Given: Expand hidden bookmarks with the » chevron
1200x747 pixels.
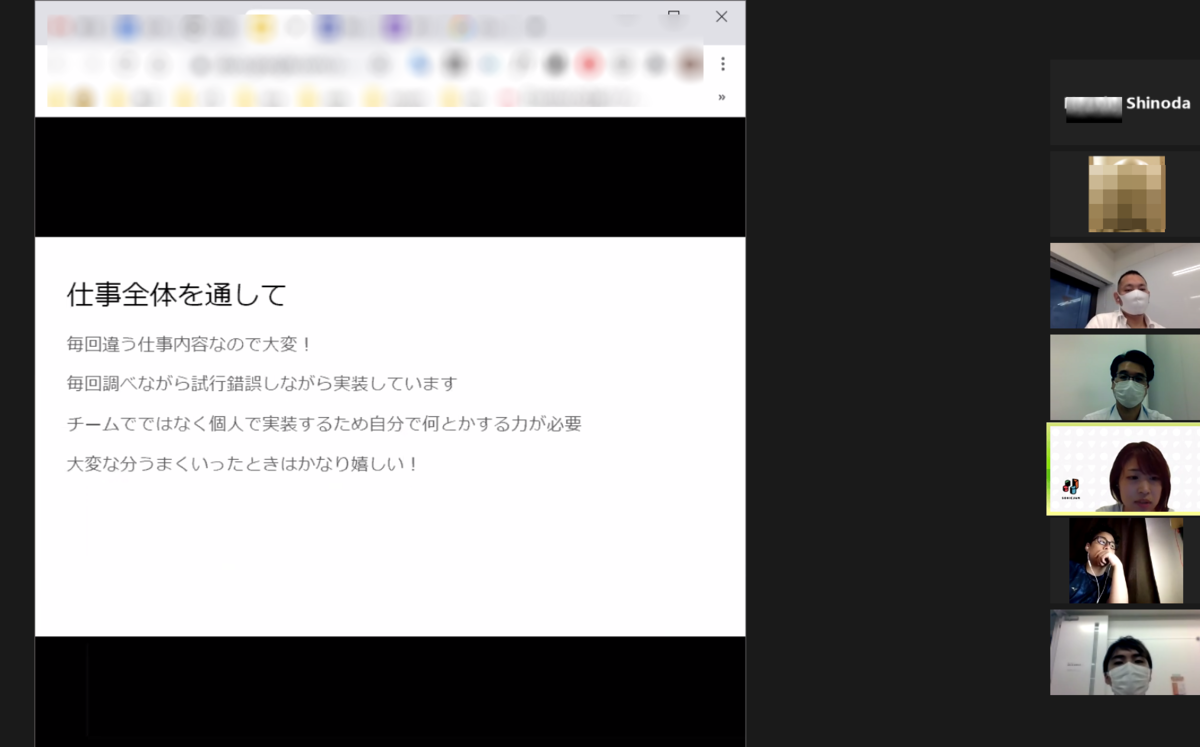Looking at the screenshot, I should pos(721,97).
